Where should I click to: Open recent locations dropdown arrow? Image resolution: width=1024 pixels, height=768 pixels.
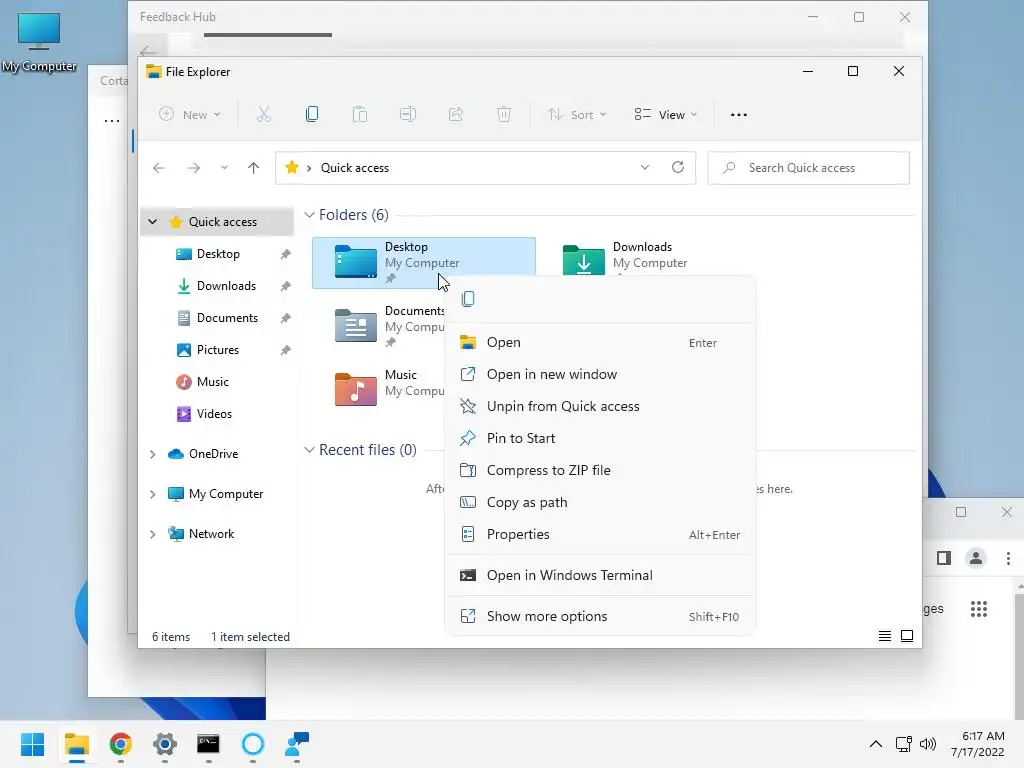point(224,168)
